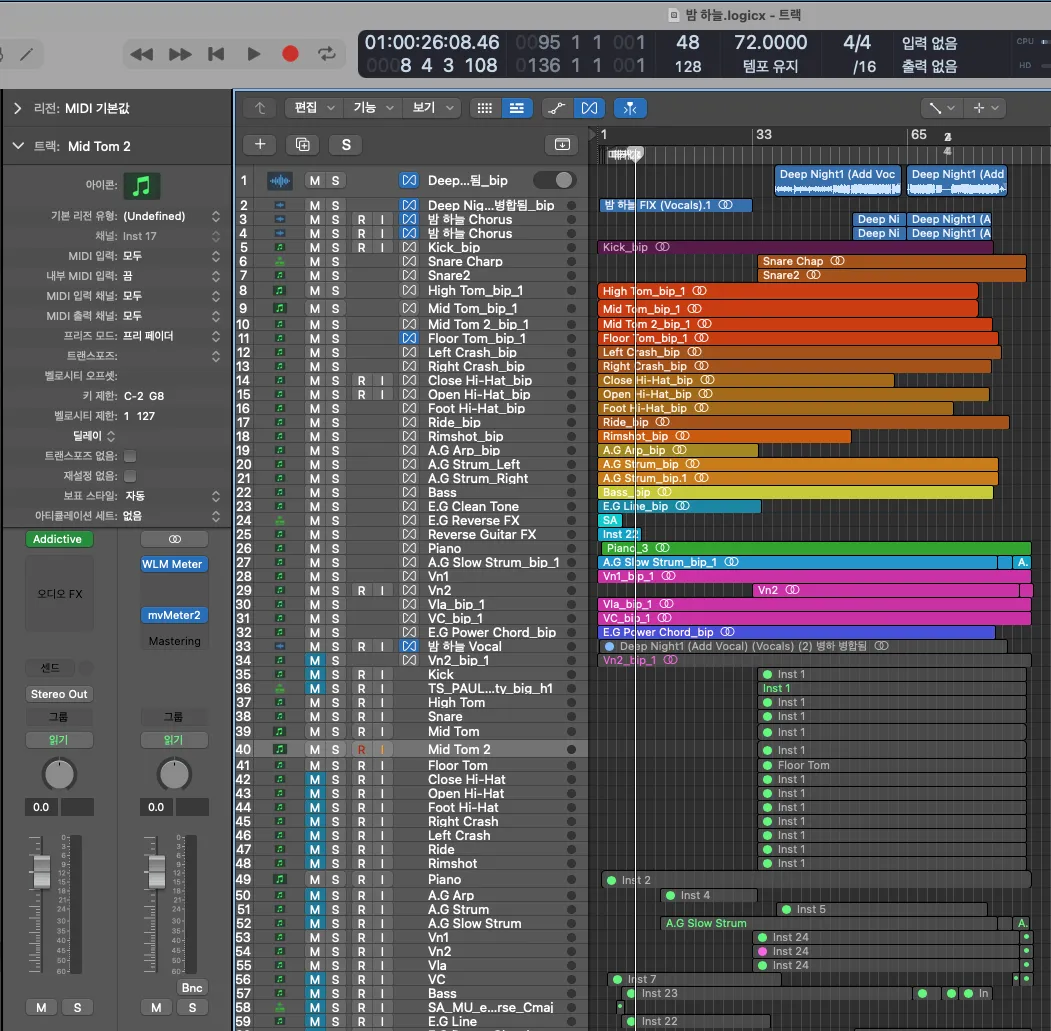
Task: Add a new track with plus button
Action: [260, 144]
